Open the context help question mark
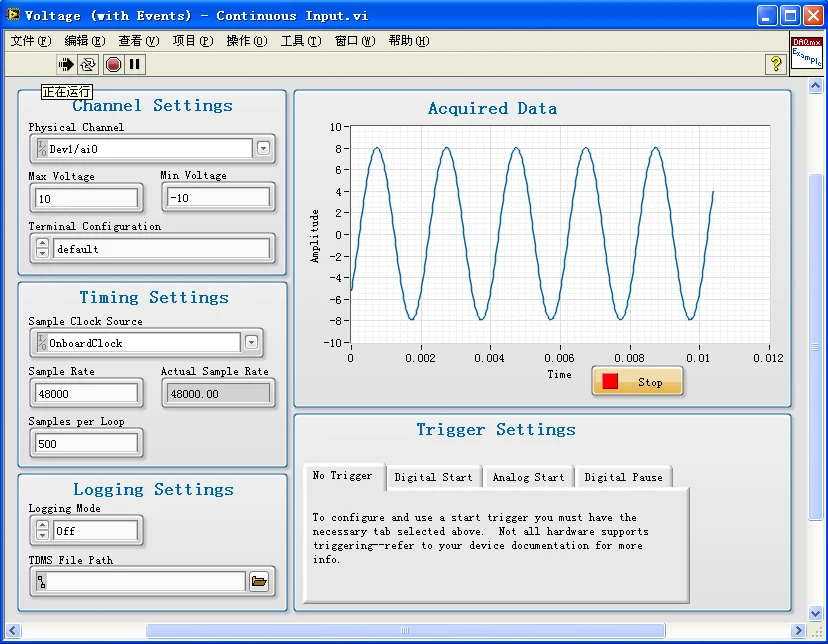The image size is (828, 644). pos(775,65)
